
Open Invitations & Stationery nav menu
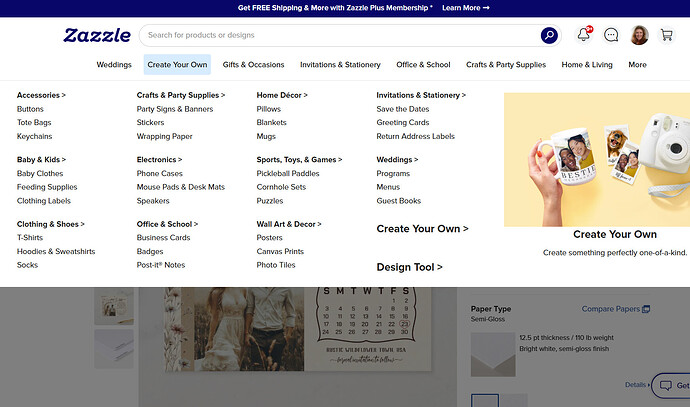click(340, 65)
